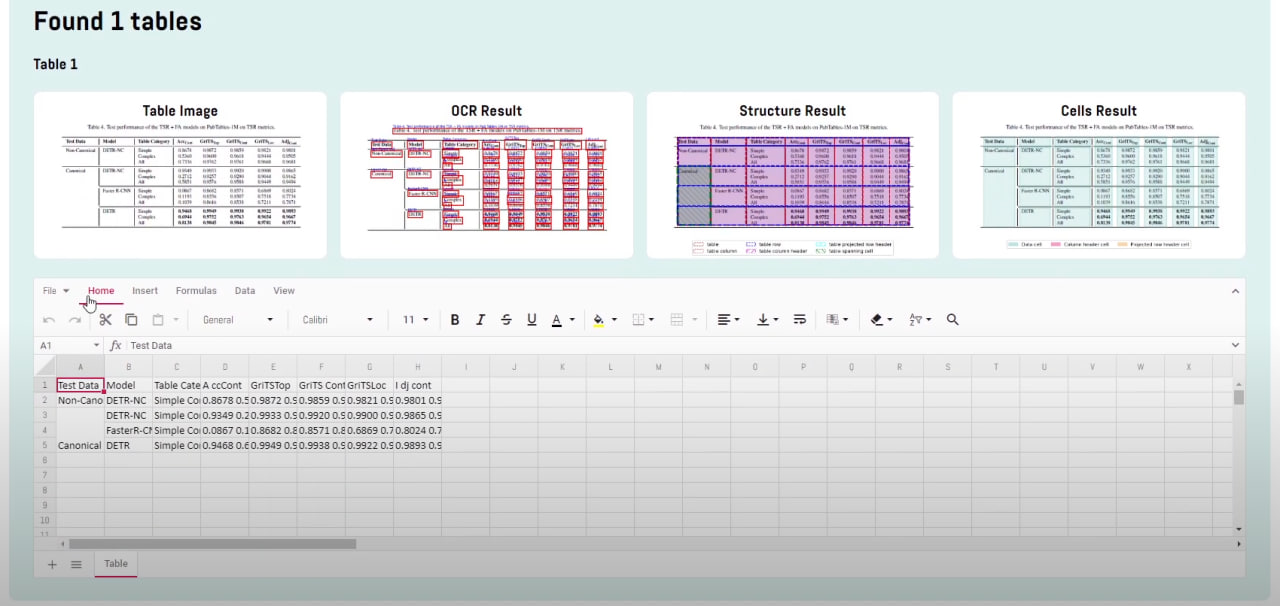Select the cell containing DETR in row 5
Image resolution: width=1280 pixels, height=606 pixels.
pos(128,445)
